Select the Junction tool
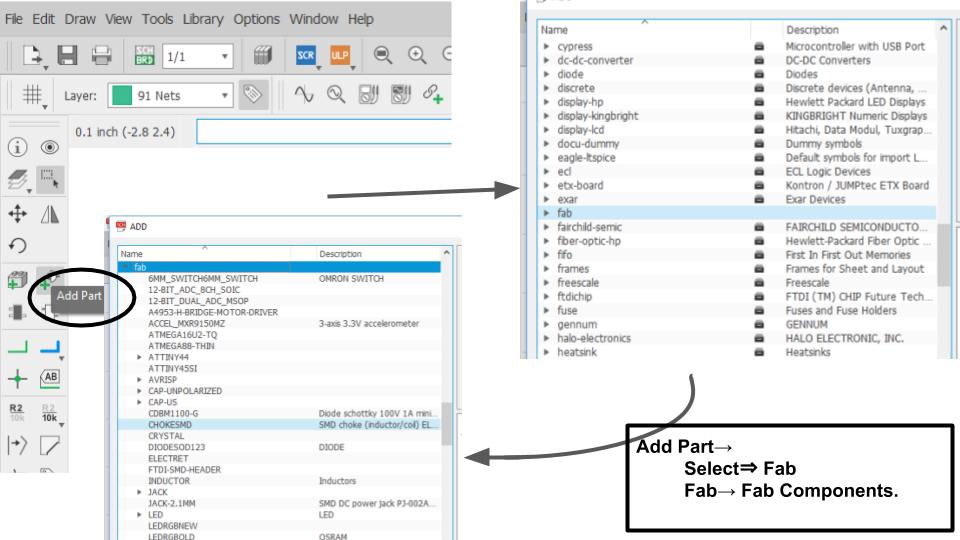This screenshot has height=540, width=960. (x=17, y=379)
